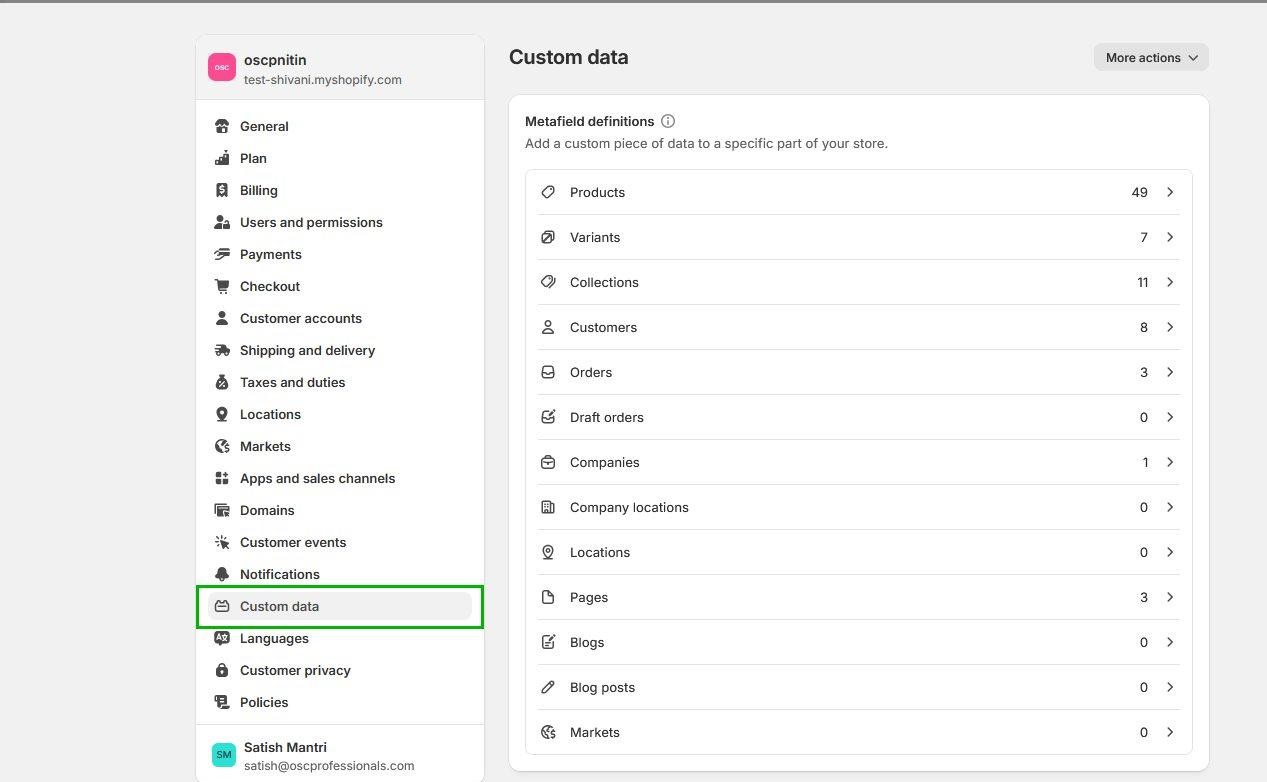Open the More actions dropdown
This screenshot has height=782, width=1267.
pyautogui.click(x=1150, y=58)
